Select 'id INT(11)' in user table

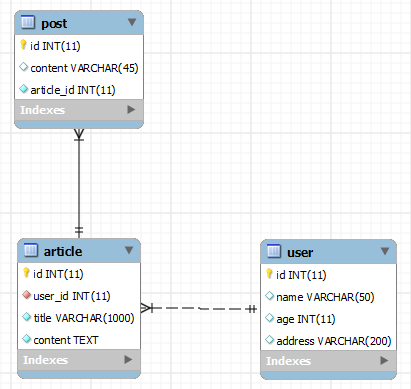tap(301, 275)
